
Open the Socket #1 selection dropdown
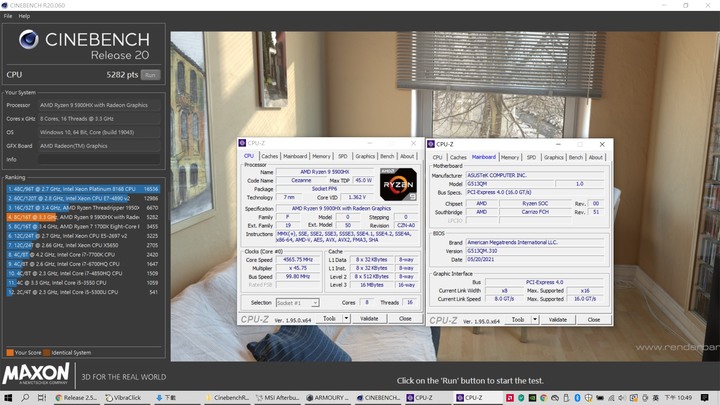[x=297, y=303]
